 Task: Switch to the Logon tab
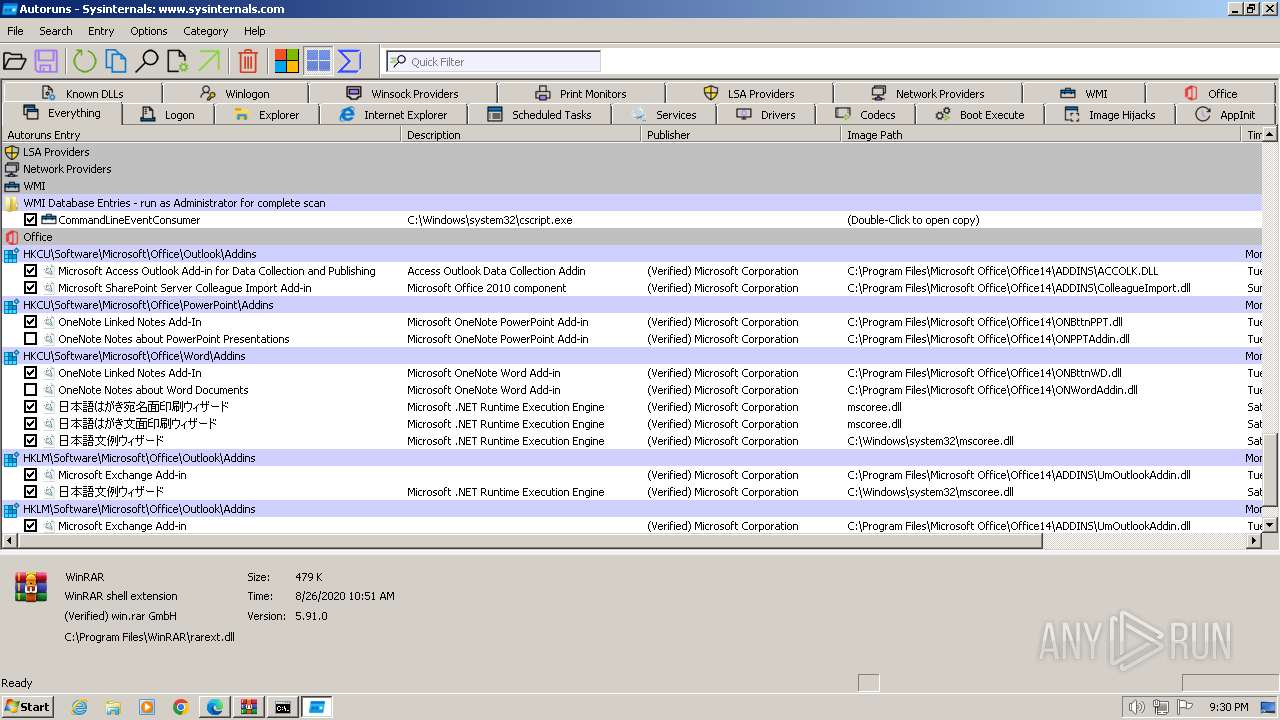(x=168, y=115)
